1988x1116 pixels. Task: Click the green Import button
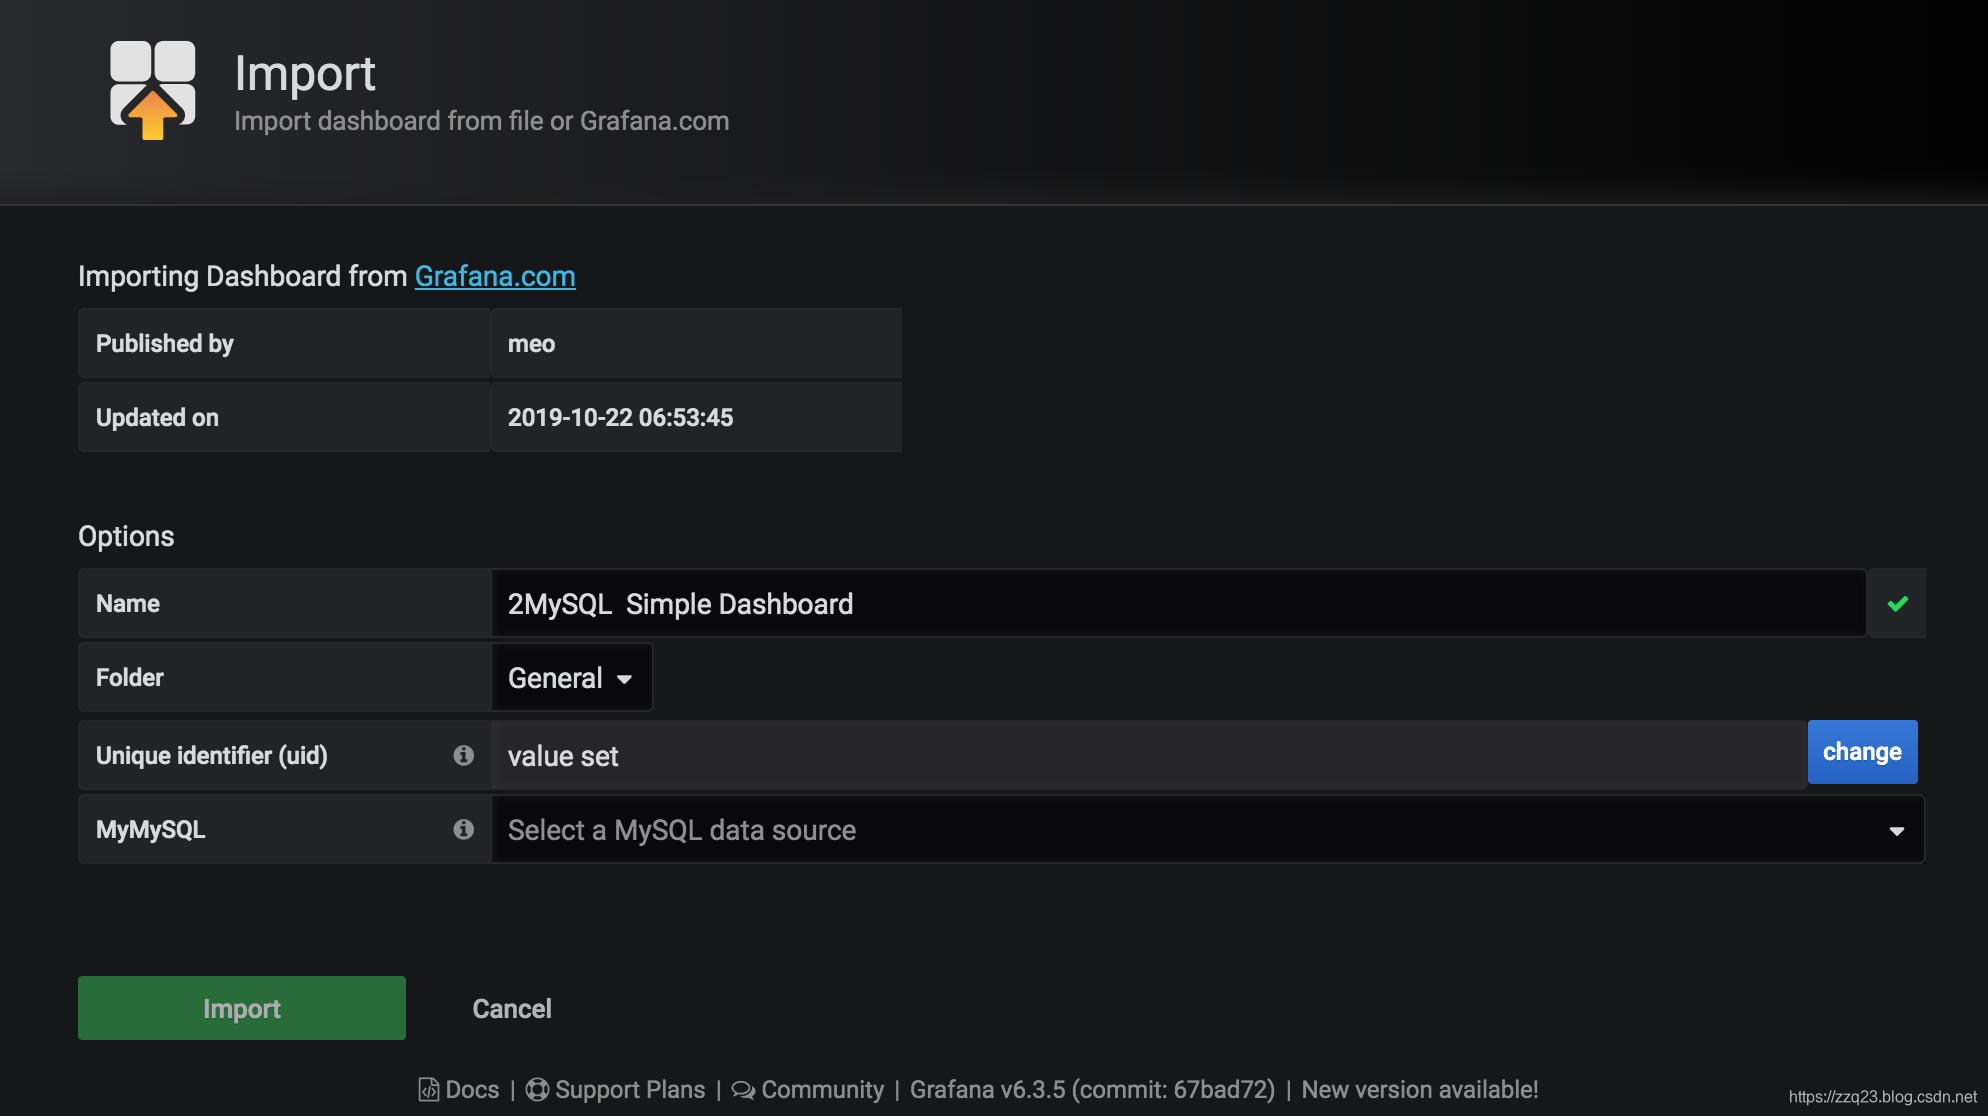point(242,1008)
